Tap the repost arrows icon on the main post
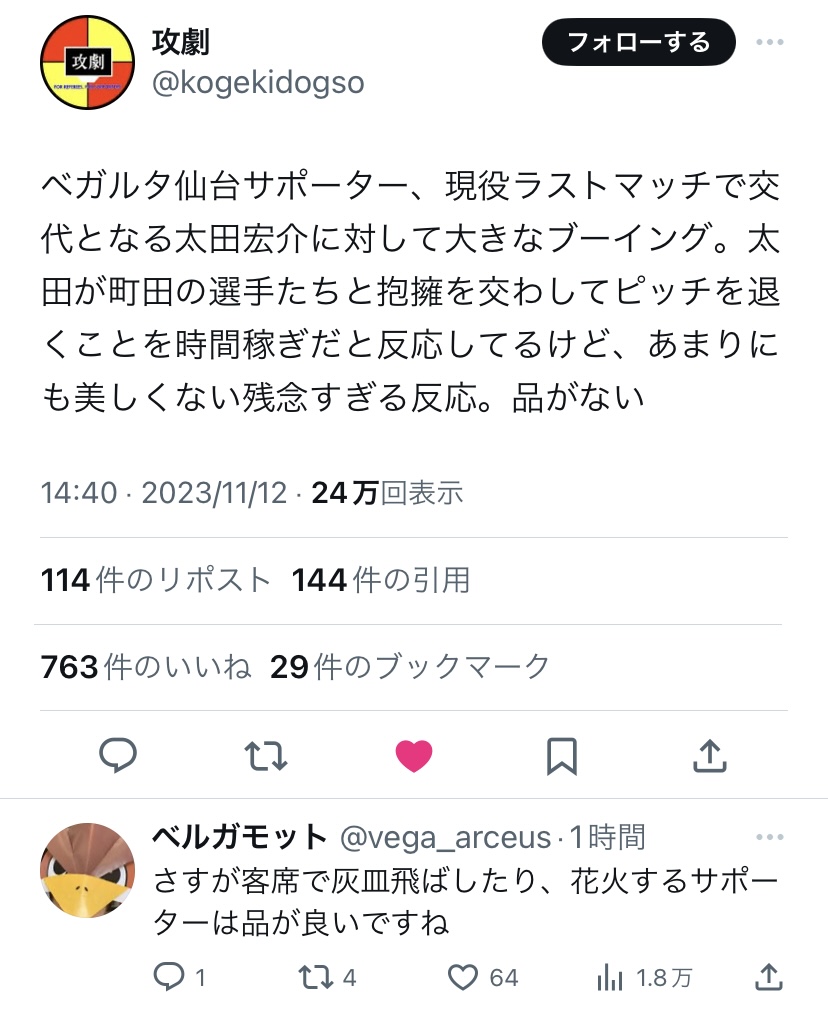 [x=266, y=756]
